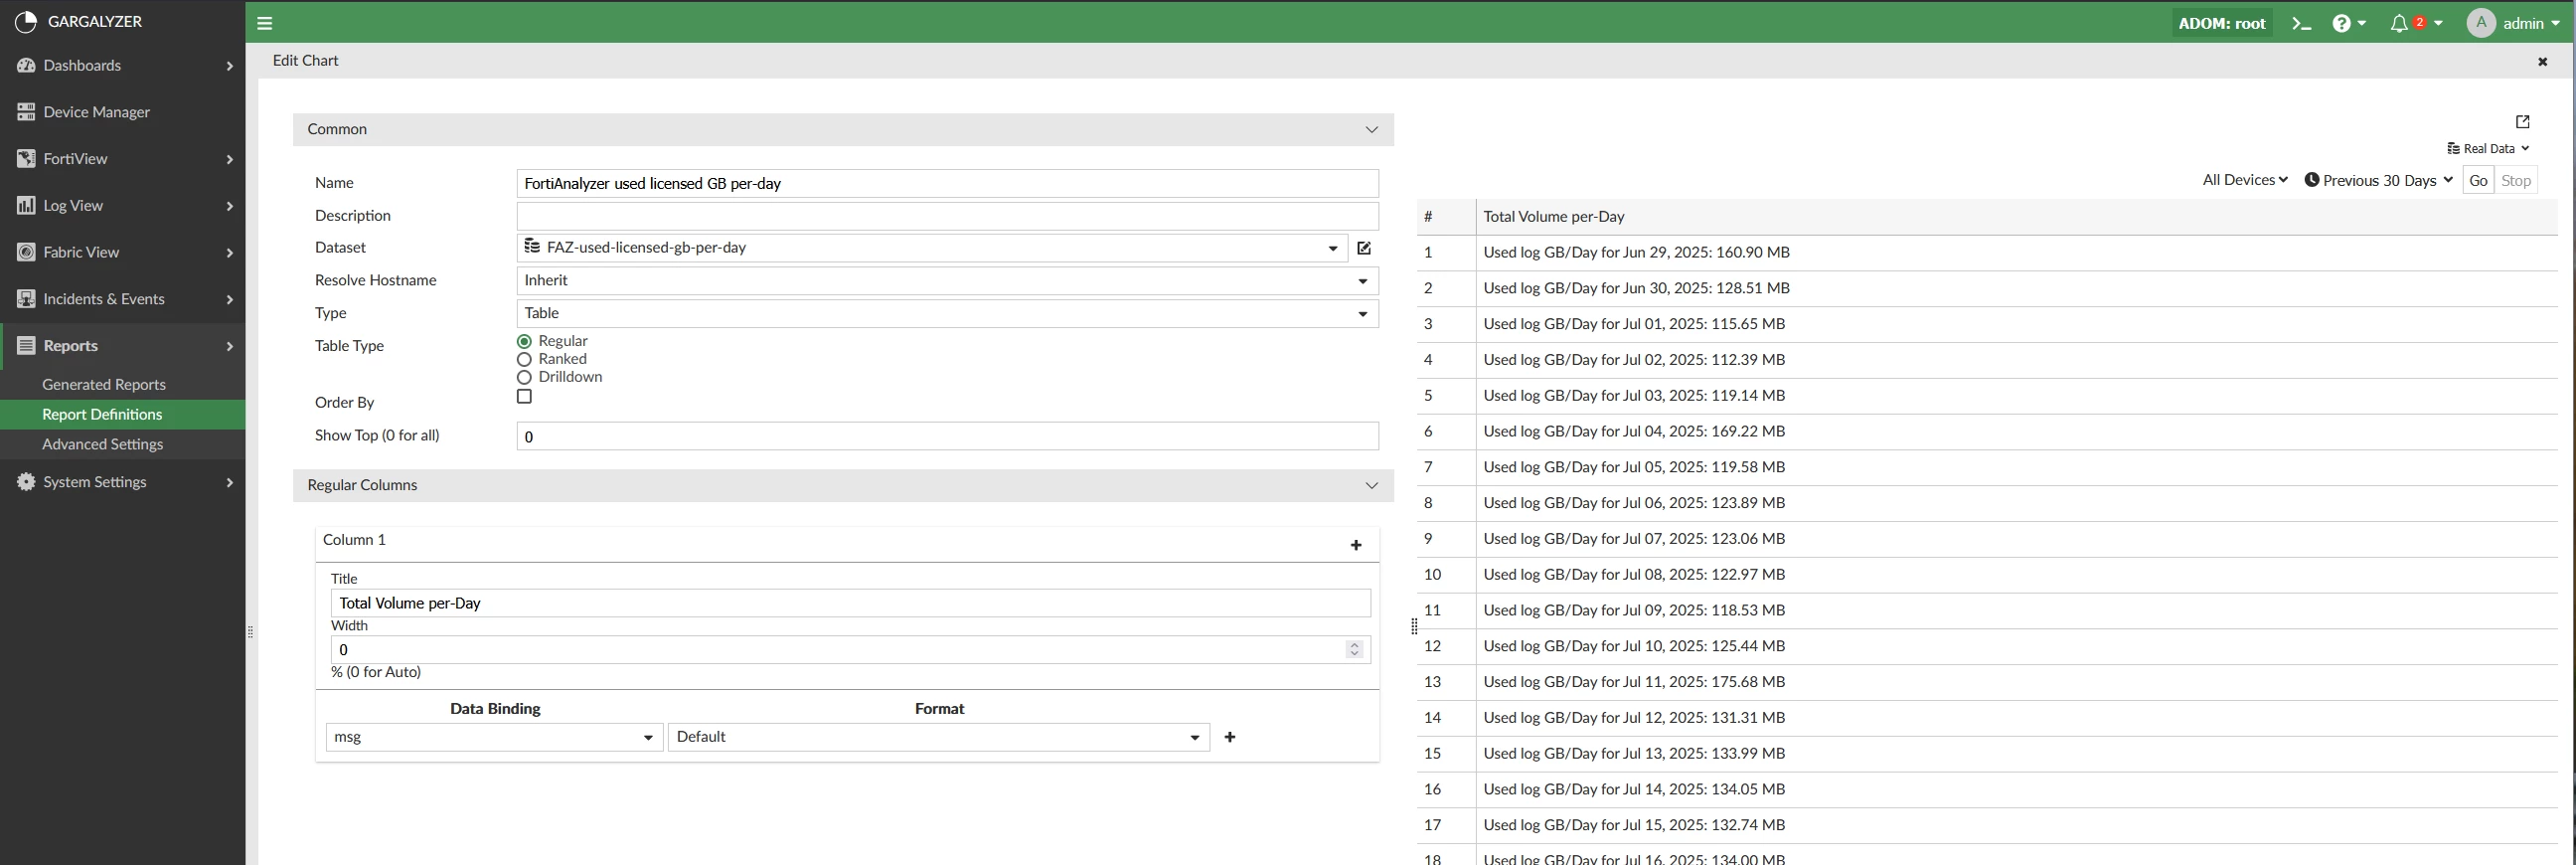The image size is (2576, 865).
Task: Click the Reports list icon
Action: pyautogui.click(x=26, y=346)
